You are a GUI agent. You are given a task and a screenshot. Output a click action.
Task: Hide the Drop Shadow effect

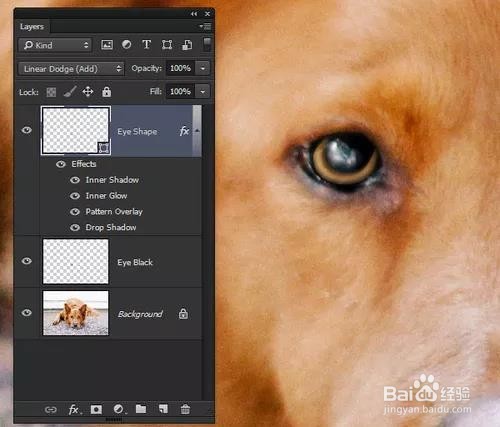(x=75, y=228)
